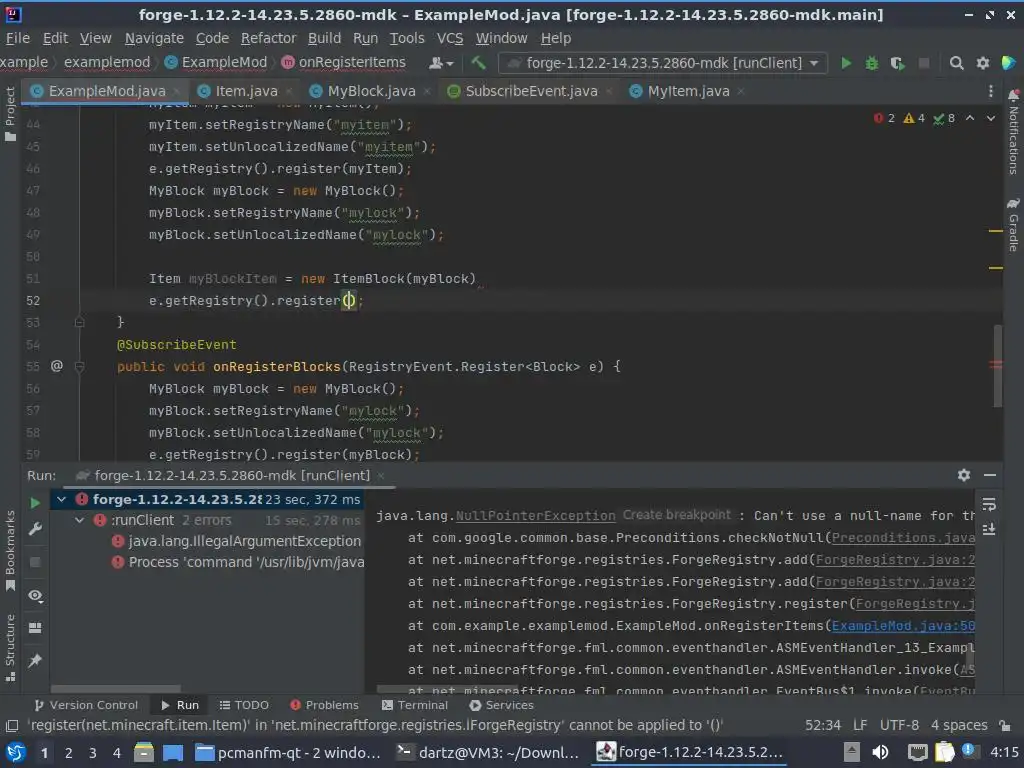Pin the Run tab with pin icon

pyautogui.click(x=35, y=660)
